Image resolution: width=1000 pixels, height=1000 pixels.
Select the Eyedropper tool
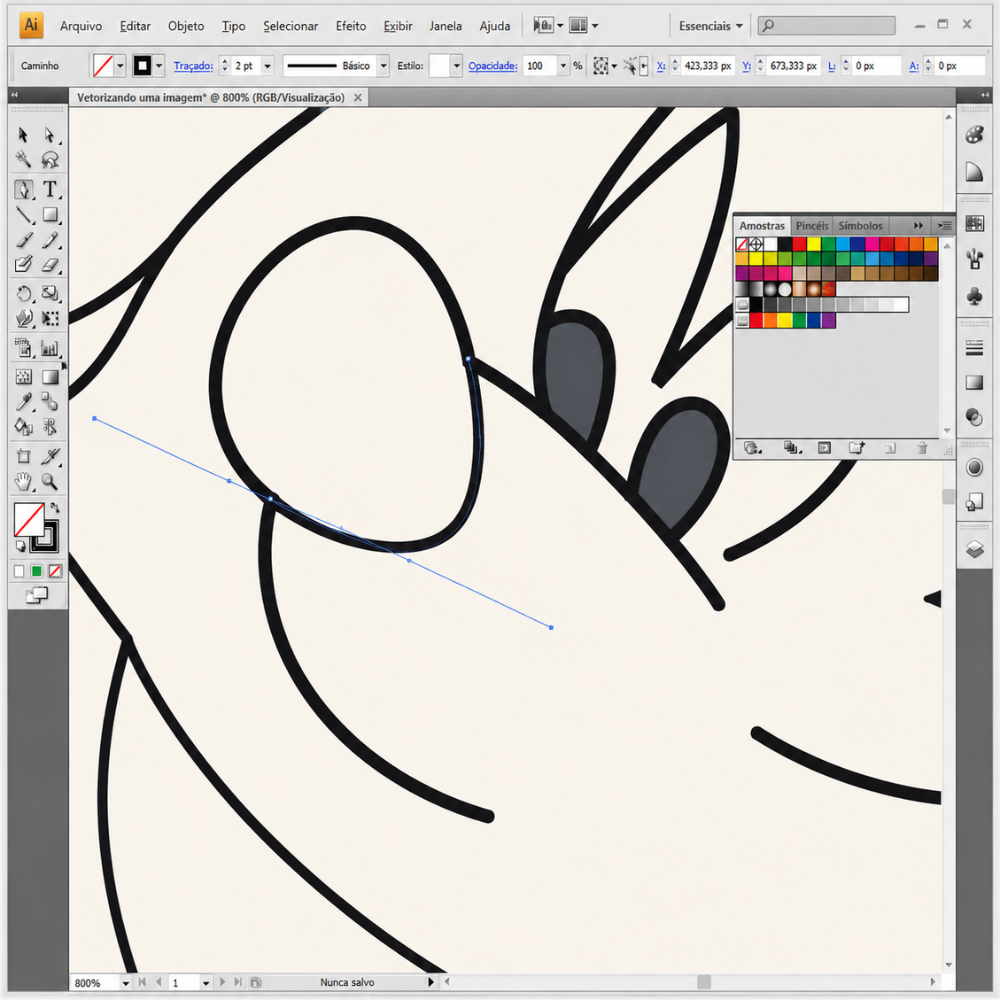pyautogui.click(x=24, y=402)
